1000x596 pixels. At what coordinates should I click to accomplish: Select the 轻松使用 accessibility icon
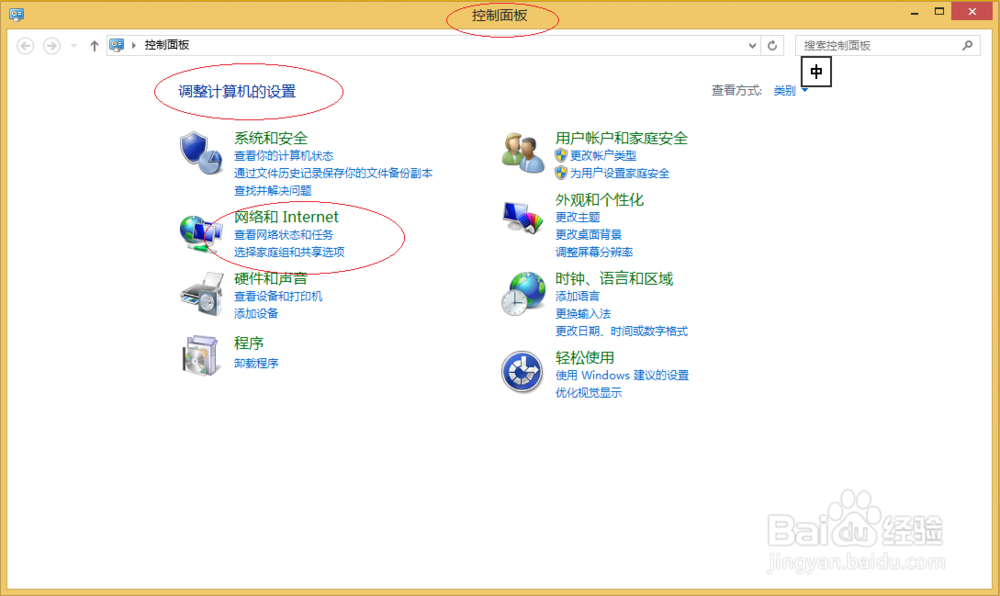coord(522,371)
